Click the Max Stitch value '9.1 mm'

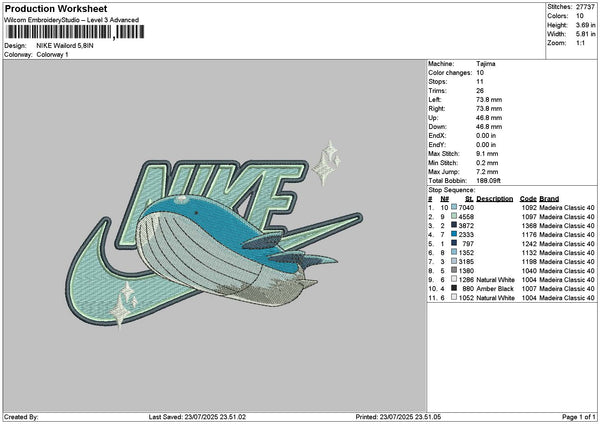pos(487,154)
